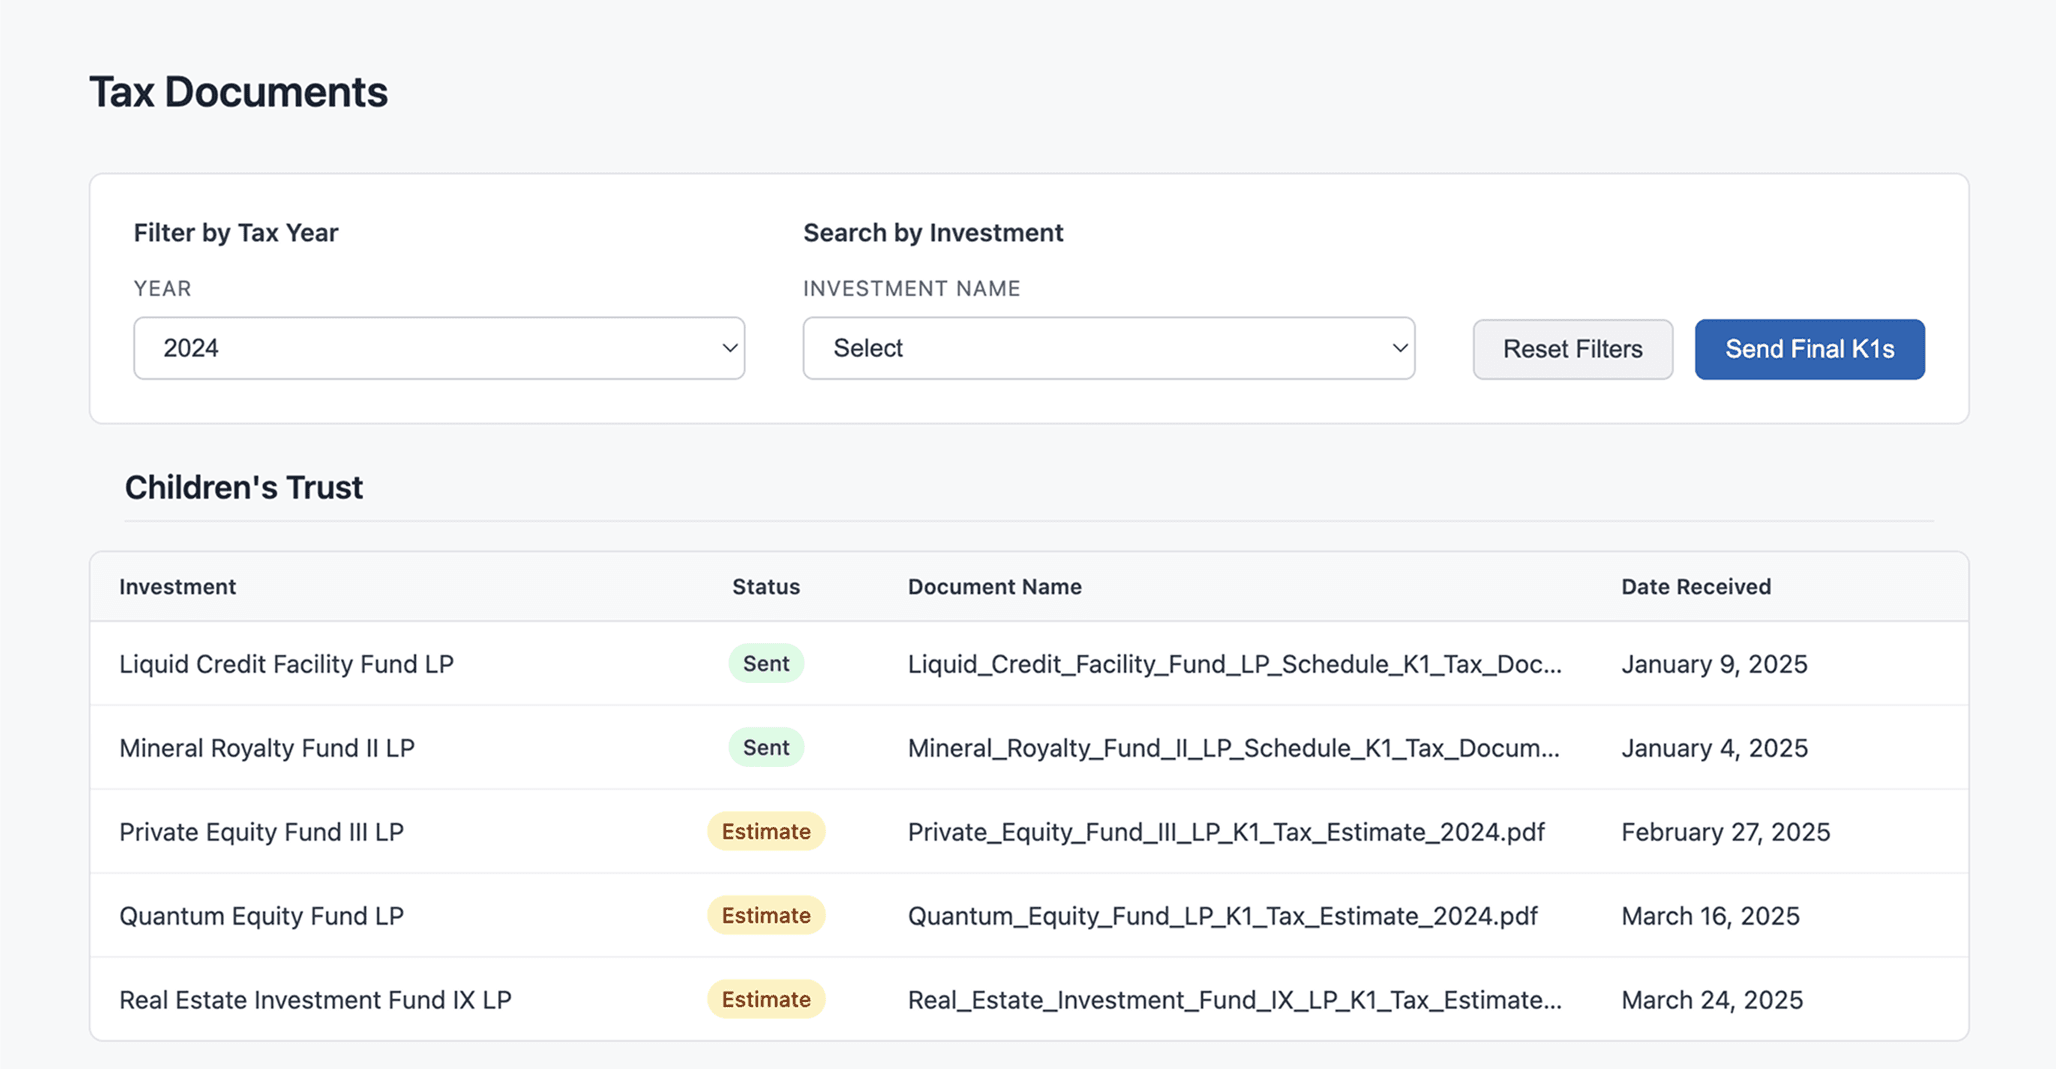
Task: Click the Send Final K1s button
Action: point(1809,349)
